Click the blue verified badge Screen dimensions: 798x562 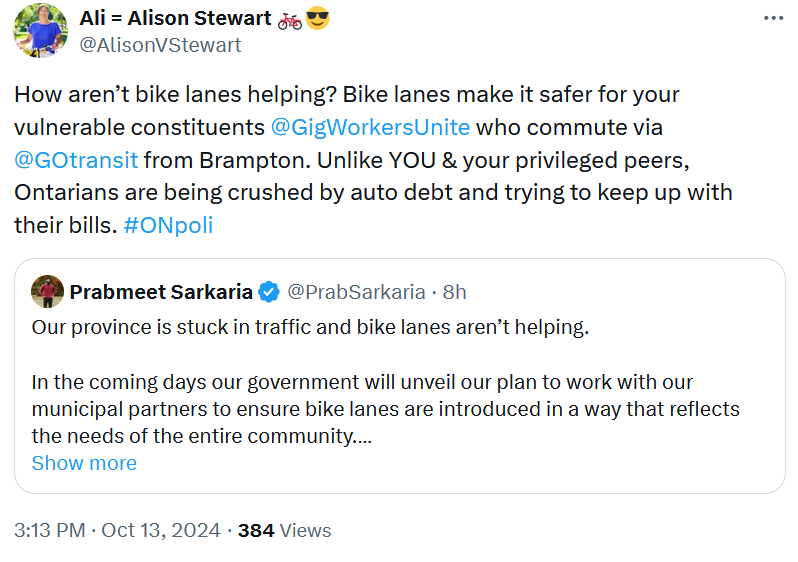tap(269, 292)
